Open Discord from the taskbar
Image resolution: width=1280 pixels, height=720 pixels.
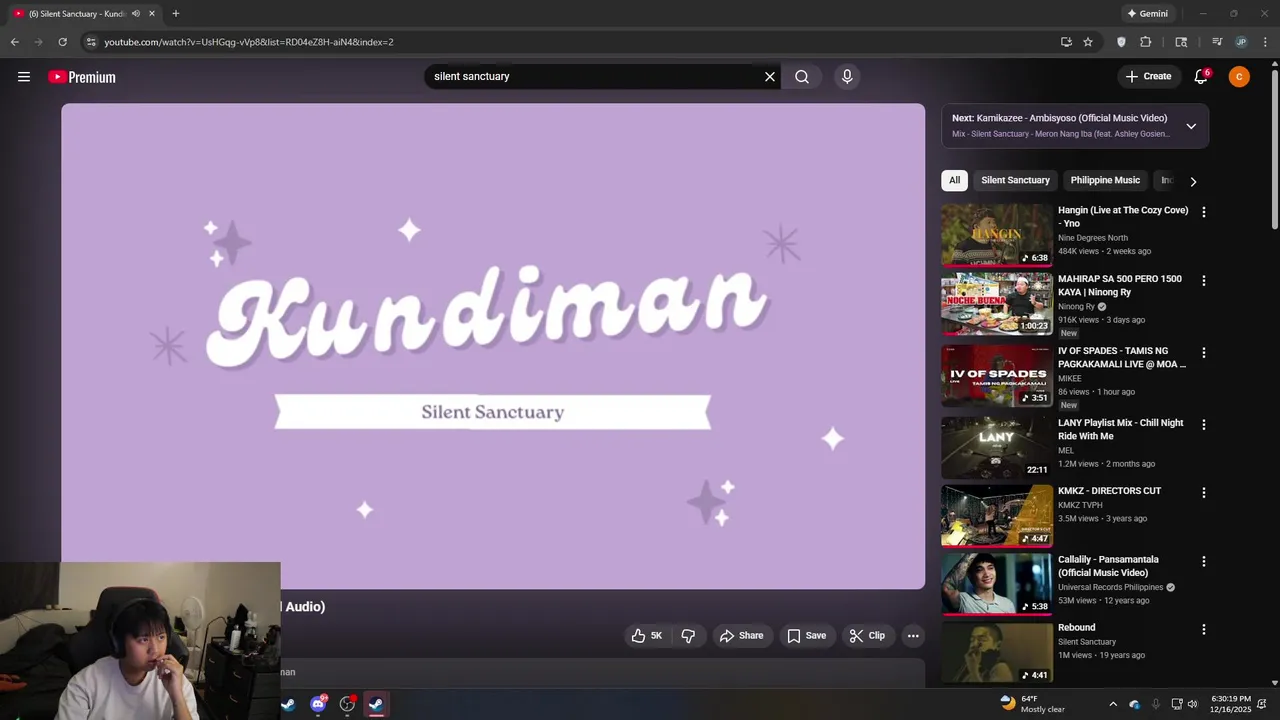point(318,704)
